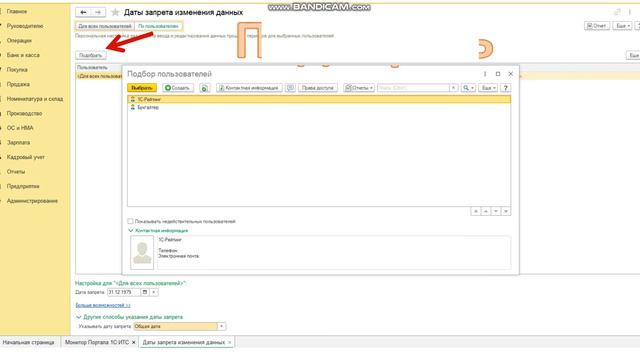This screenshot has width=640, height=360.
Task: Open the Продажи section in sidebar
Action: (18, 84)
